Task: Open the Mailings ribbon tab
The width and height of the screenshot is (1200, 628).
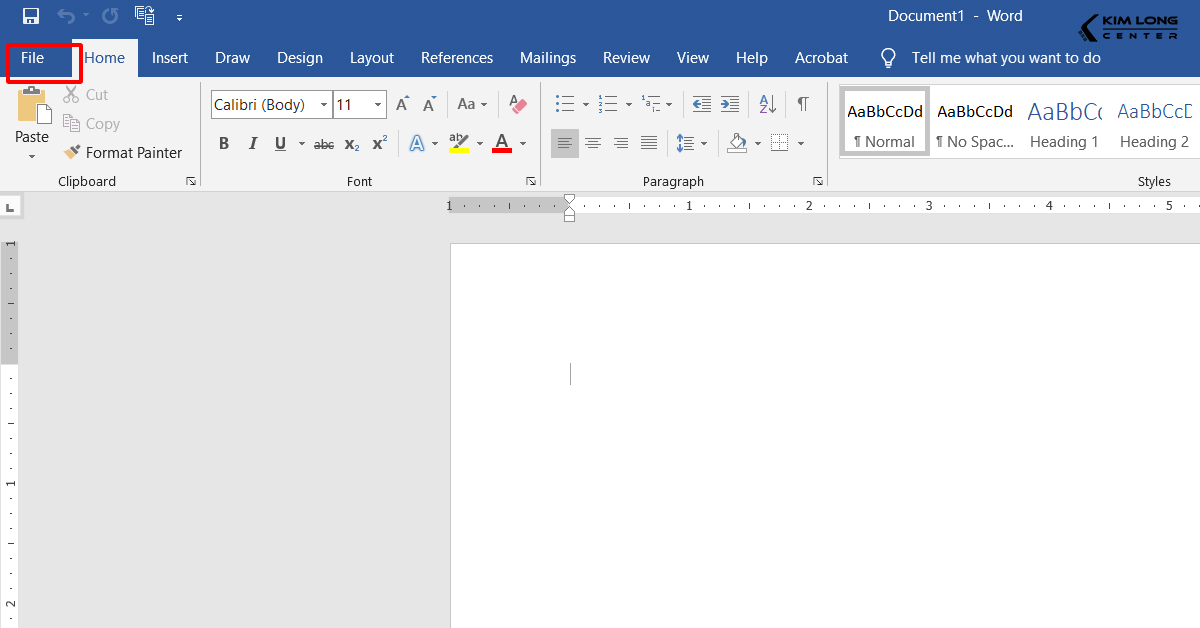Action: pos(547,57)
